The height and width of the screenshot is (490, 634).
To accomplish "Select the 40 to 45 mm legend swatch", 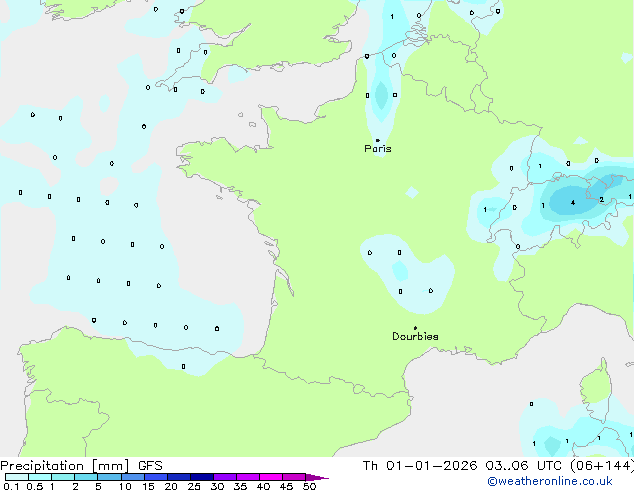I will tap(271, 477).
